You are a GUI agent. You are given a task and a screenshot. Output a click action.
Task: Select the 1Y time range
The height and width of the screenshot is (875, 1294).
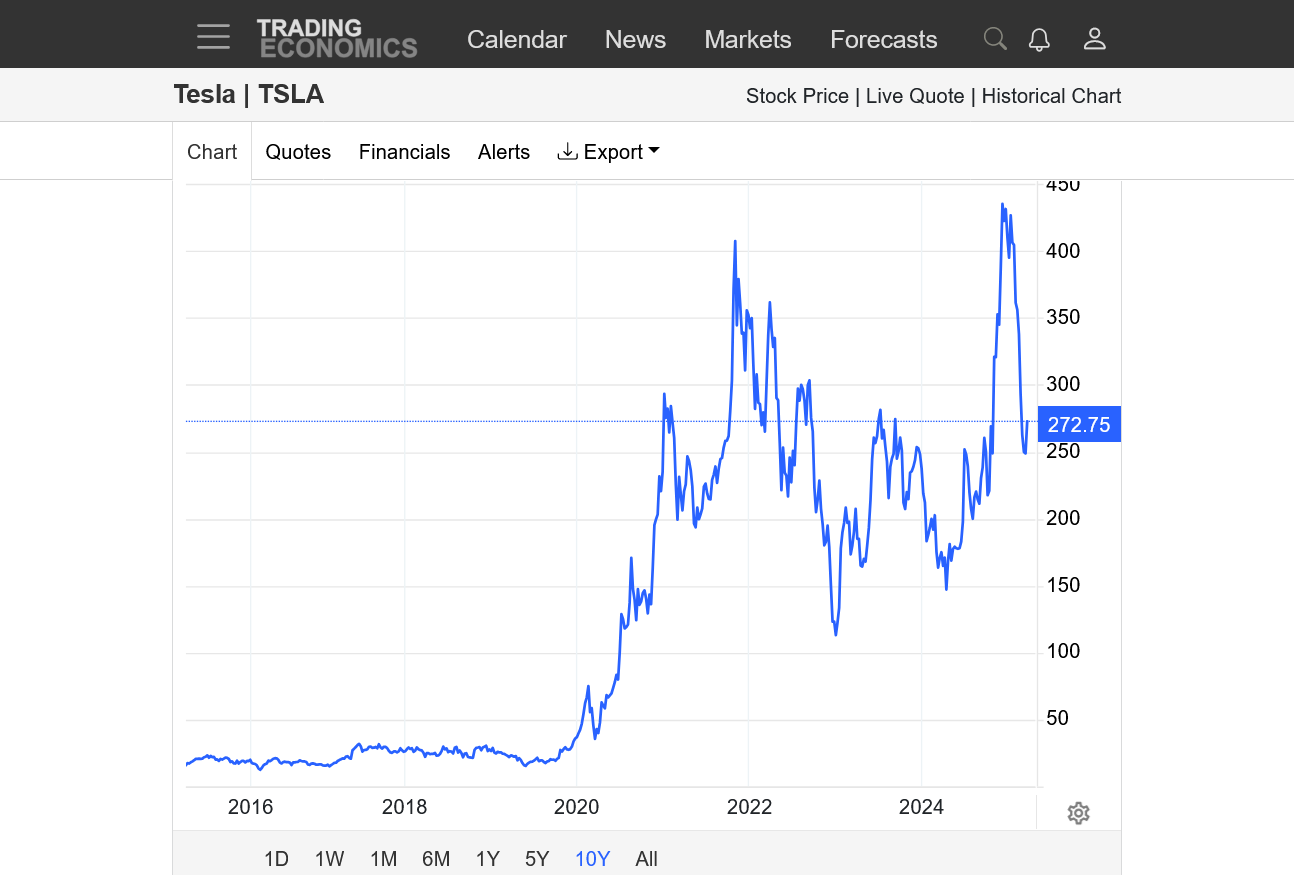pos(487,858)
